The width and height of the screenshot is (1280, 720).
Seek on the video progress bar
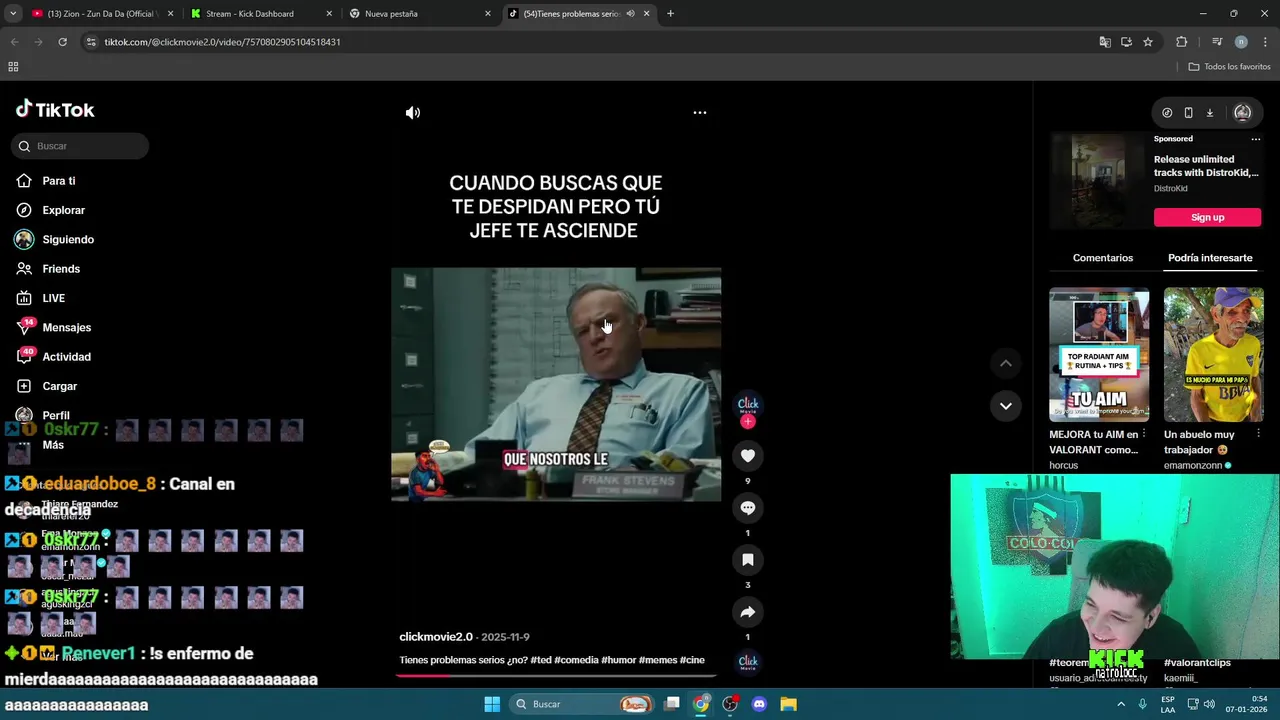pyautogui.click(x=556, y=675)
